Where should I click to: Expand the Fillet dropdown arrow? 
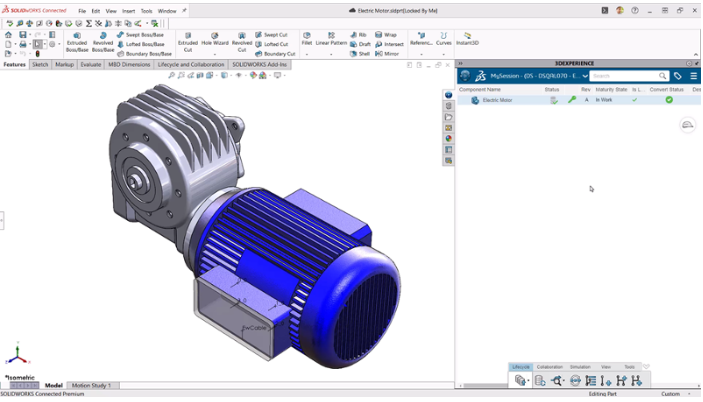coord(307,54)
